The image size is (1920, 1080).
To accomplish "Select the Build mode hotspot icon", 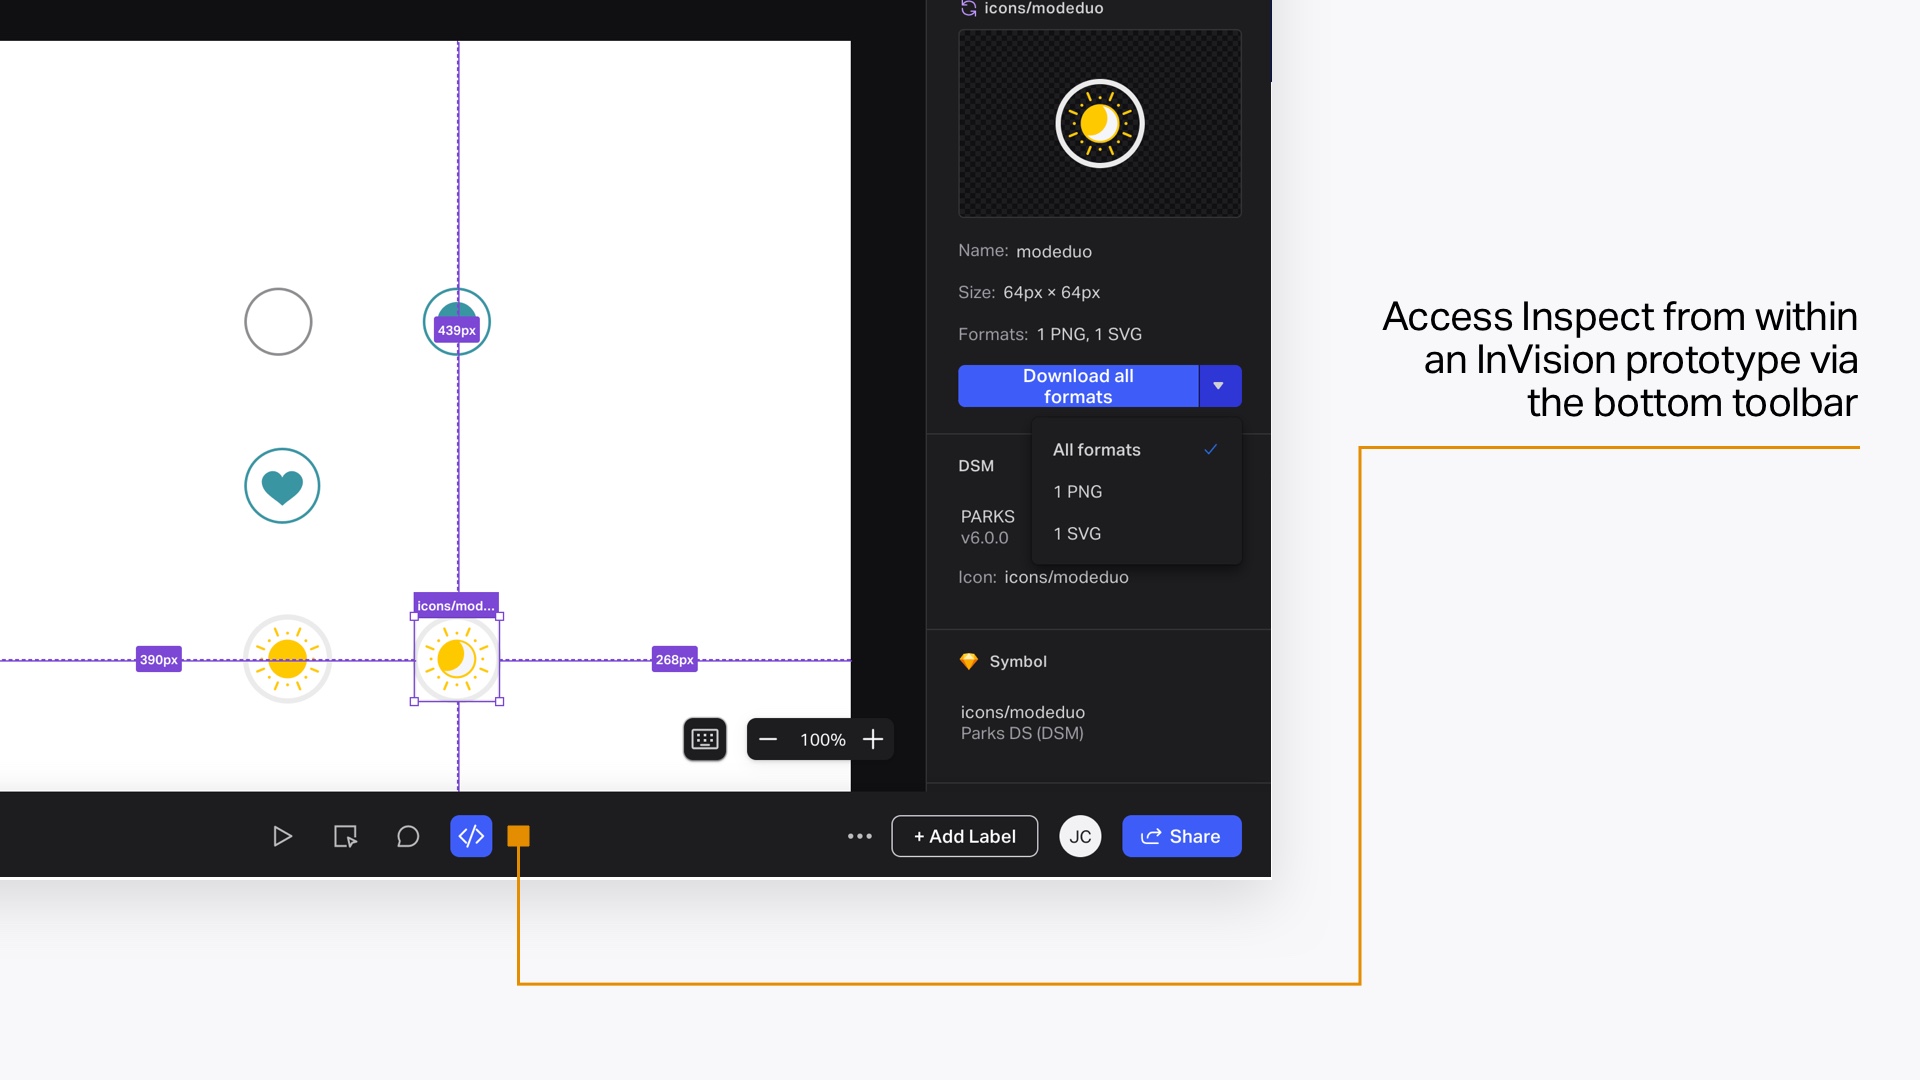I will (345, 836).
